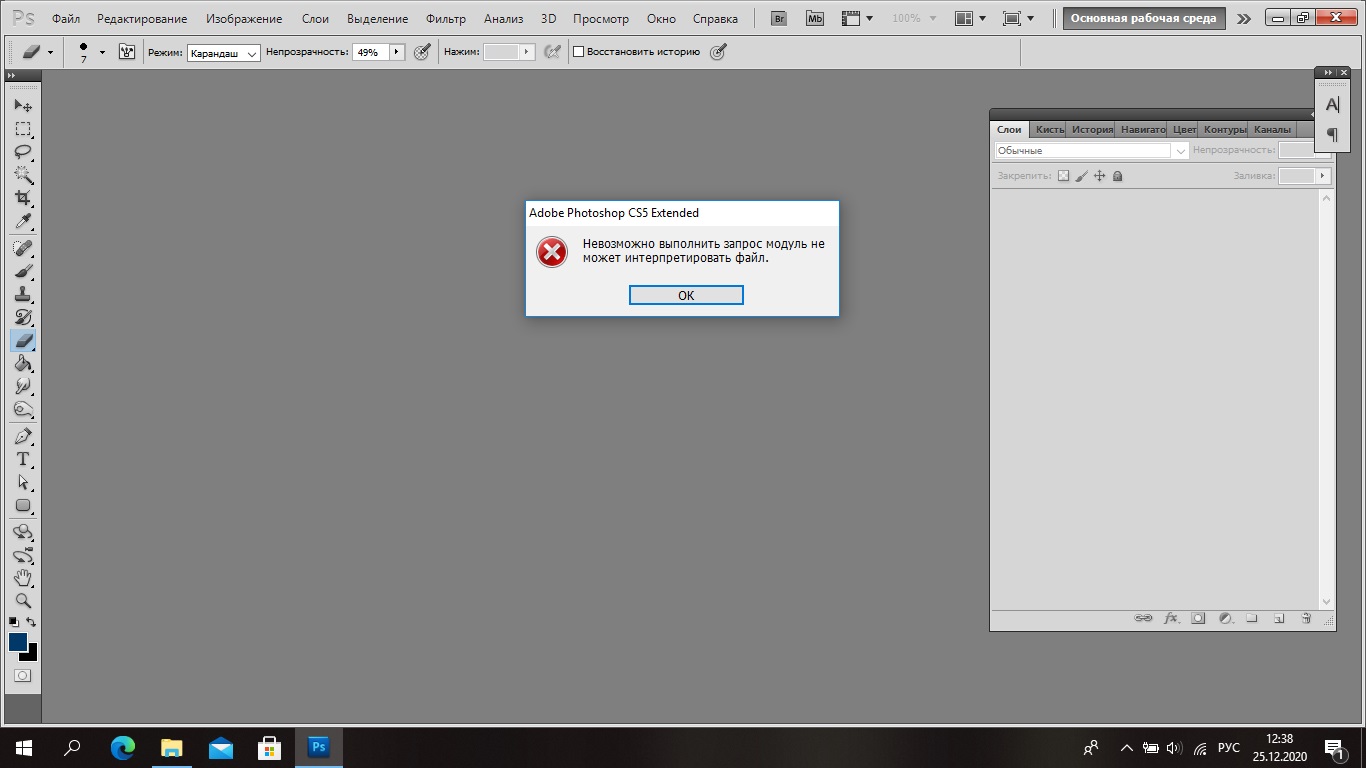Select the Dodge tool
The height and width of the screenshot is (768, 1366).
point(23,409)
